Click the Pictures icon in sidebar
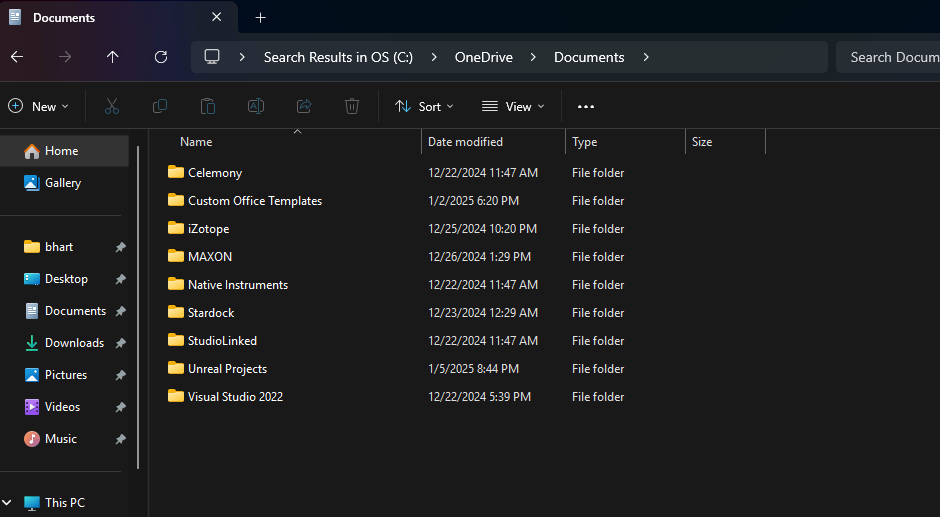The height and width of the screenshot is (517, 940). 32,375
